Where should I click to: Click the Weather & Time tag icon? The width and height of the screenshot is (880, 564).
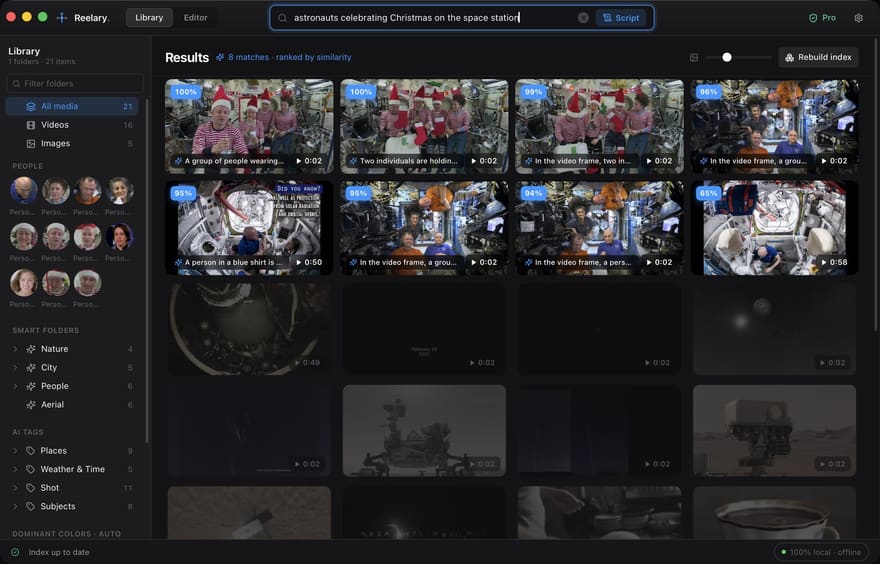30,469
